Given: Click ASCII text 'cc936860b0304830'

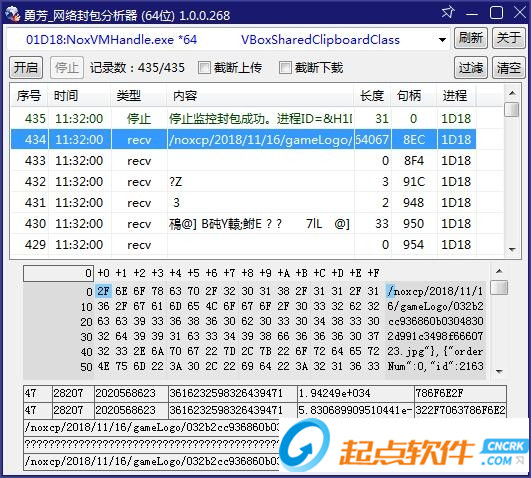Looking at the screenshot, I should (x=435, y=321).
